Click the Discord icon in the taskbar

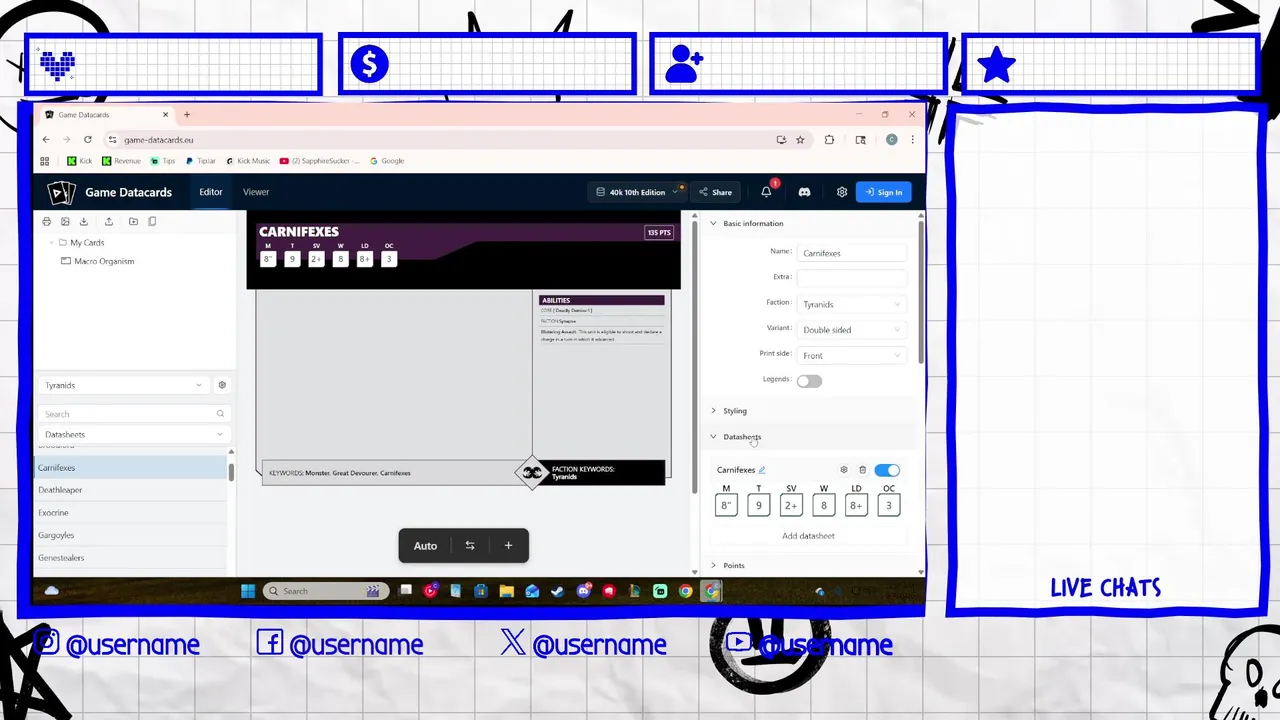point(584,591)
